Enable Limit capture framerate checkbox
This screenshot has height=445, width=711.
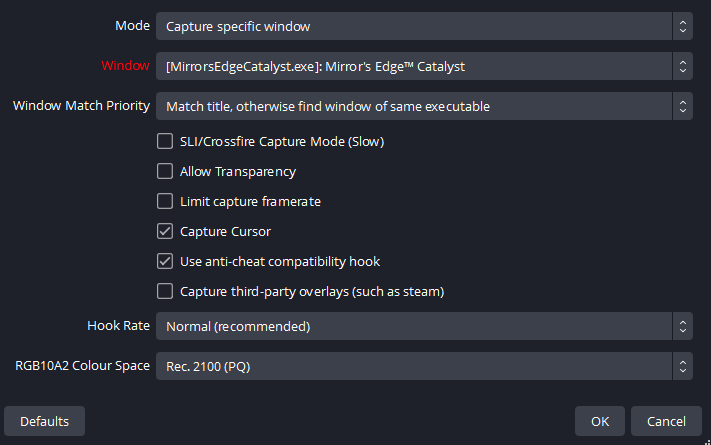(x=165, y=202)
